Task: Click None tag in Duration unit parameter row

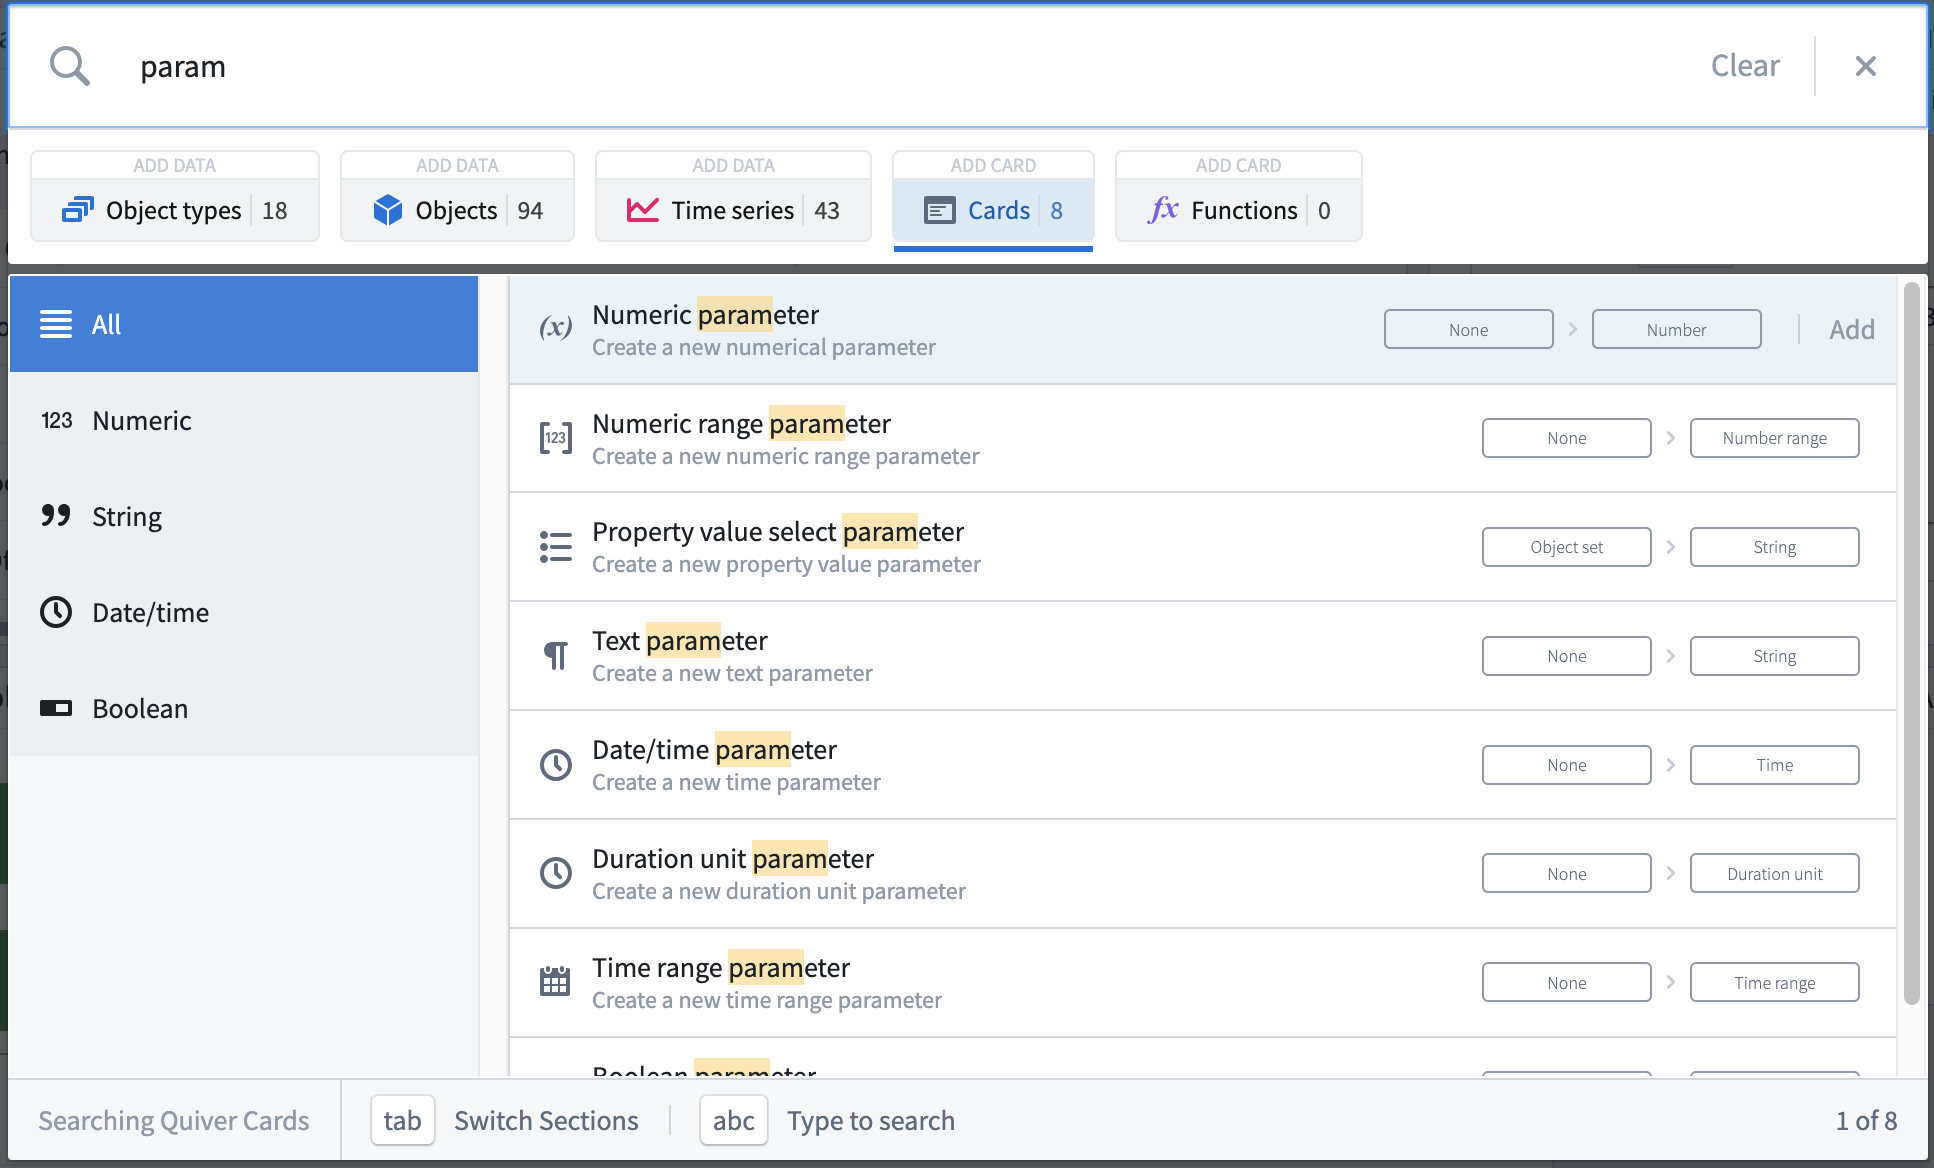Action: 1566,873
